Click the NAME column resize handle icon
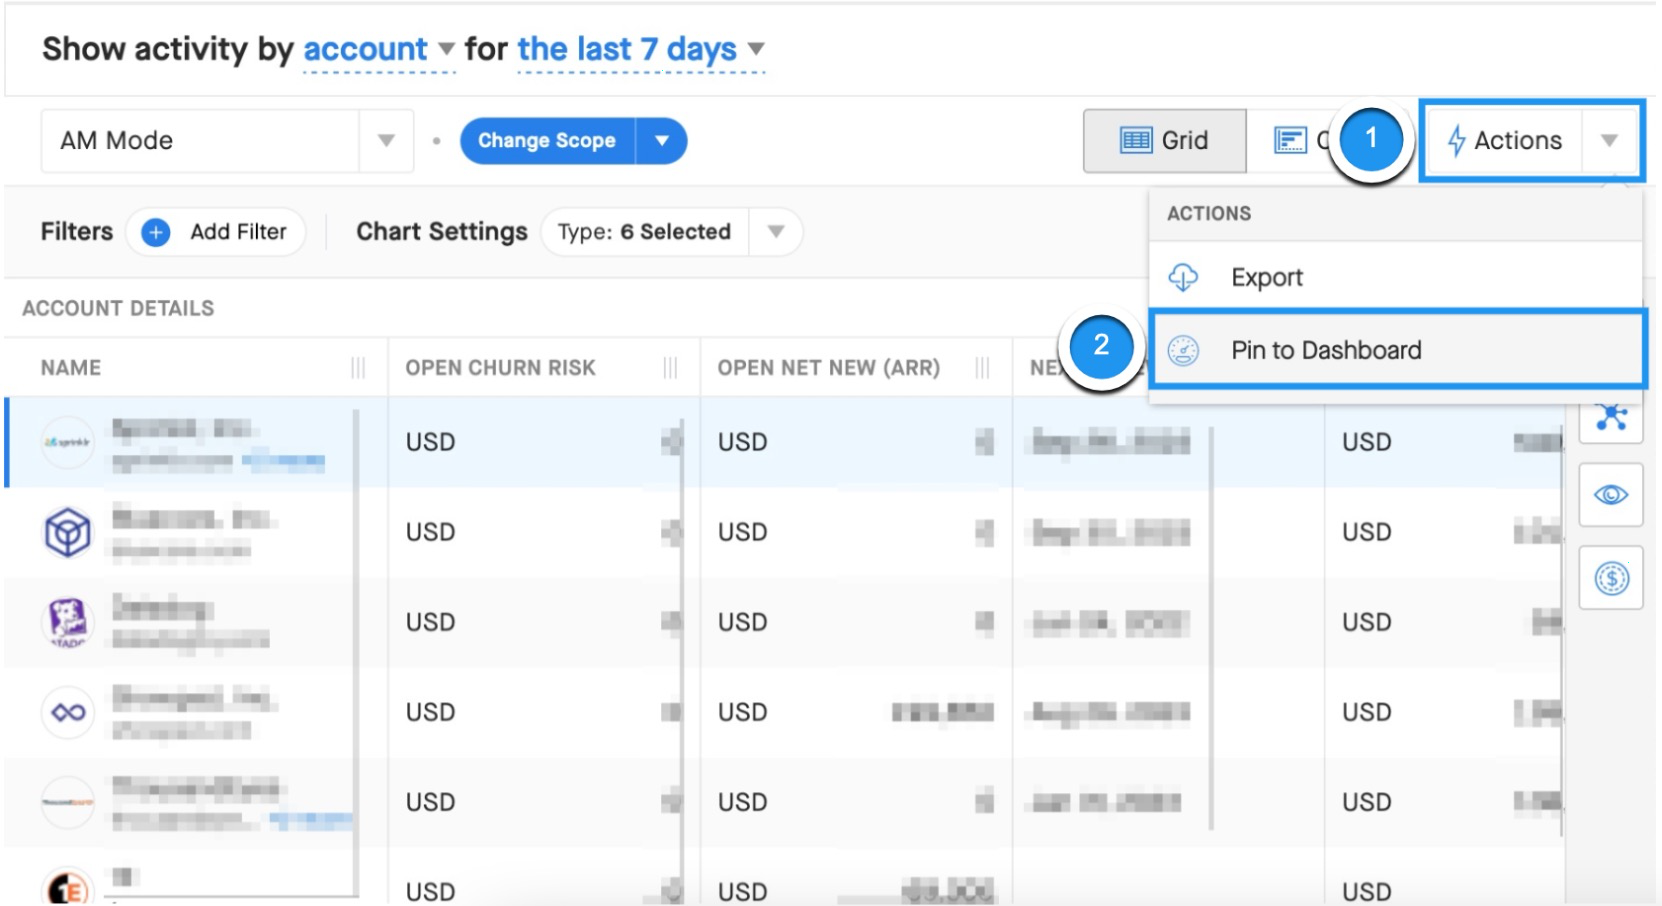This screenshot has height=906, width=1662. coord(358,368)
